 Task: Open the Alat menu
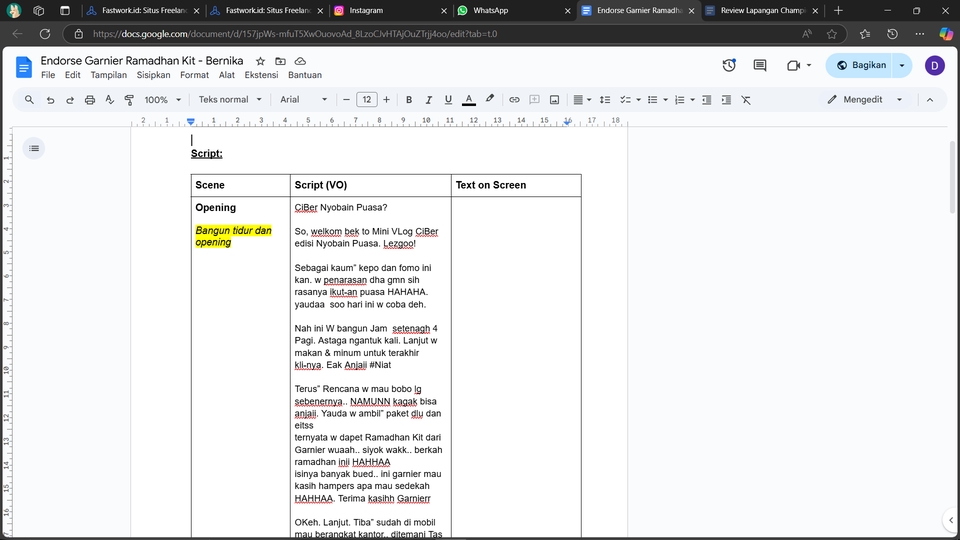tap(227, 75)
